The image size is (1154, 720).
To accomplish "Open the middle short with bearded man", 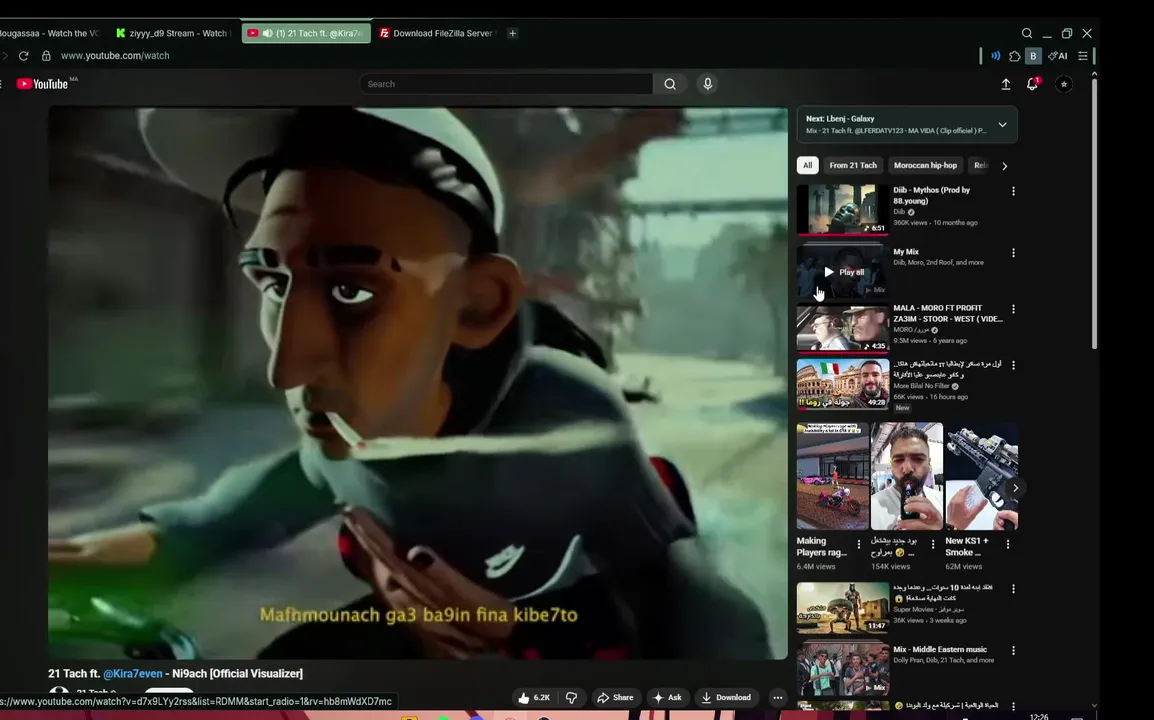I will 907,476.
